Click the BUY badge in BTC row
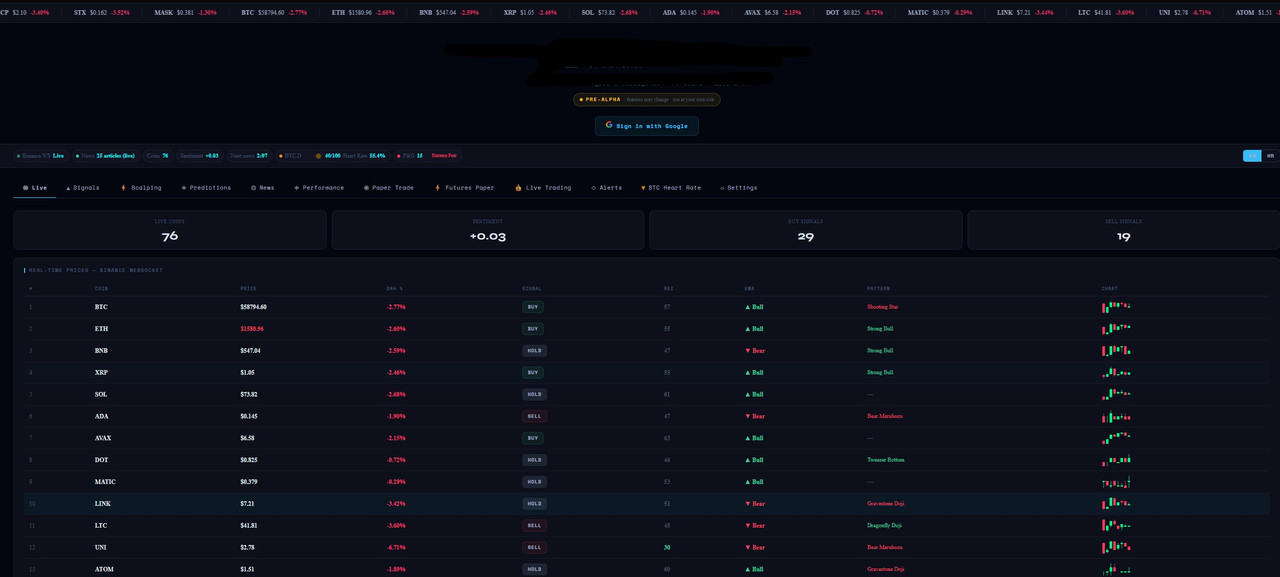Screen dimensions: 1280x577 point(533,307)
